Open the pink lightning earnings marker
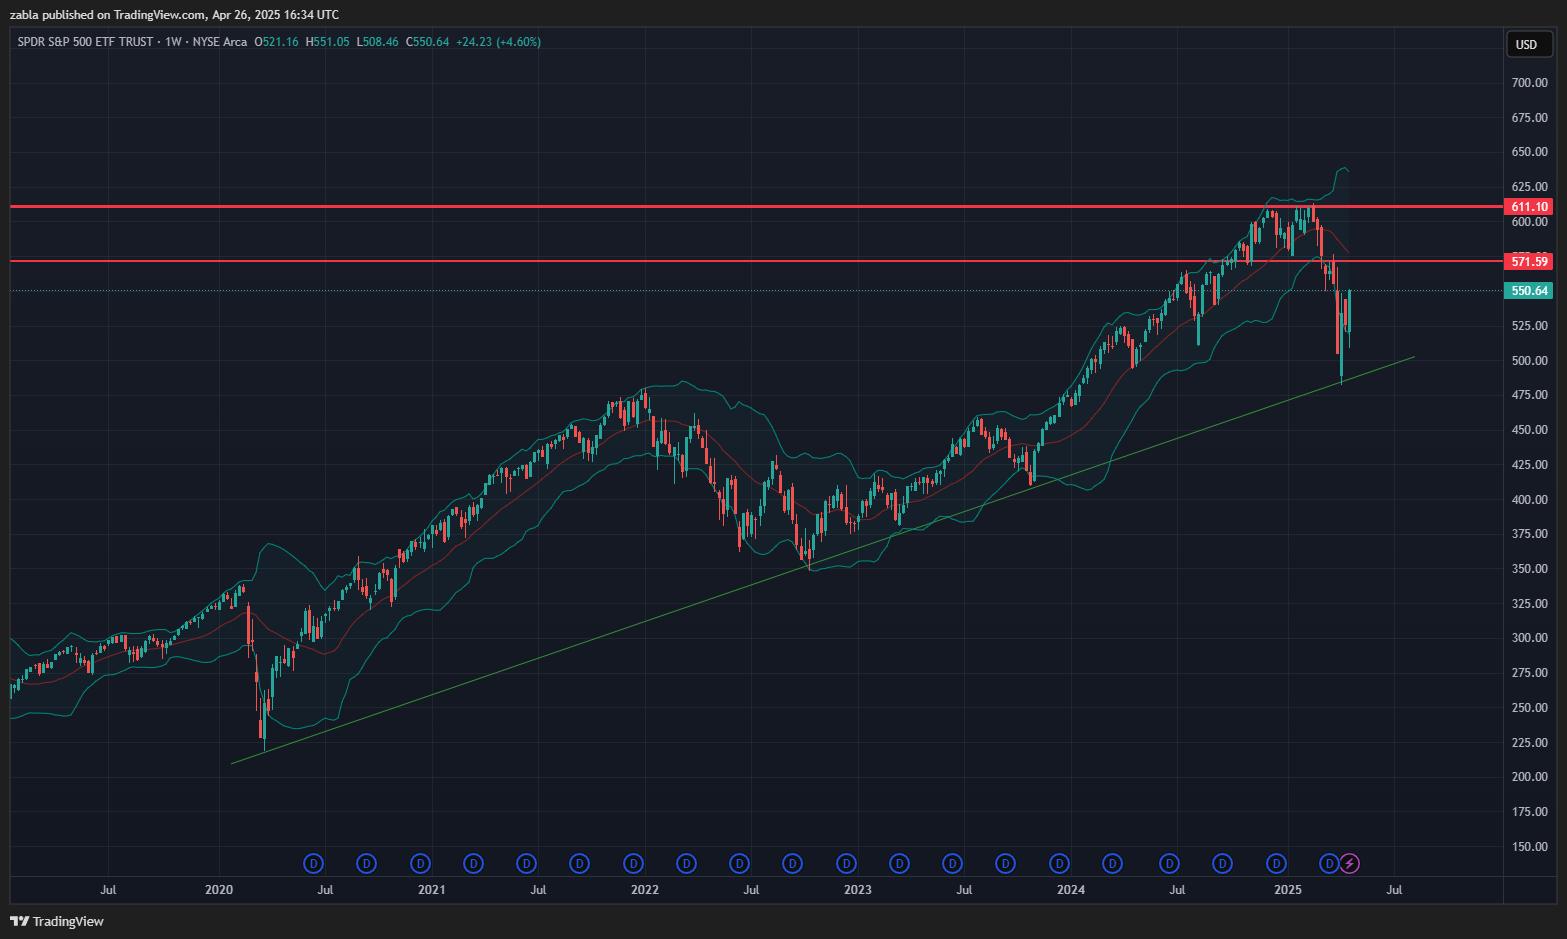The width and height of the screenshot is (1567, 939). pyautogui.click(x=1350, y=863)
